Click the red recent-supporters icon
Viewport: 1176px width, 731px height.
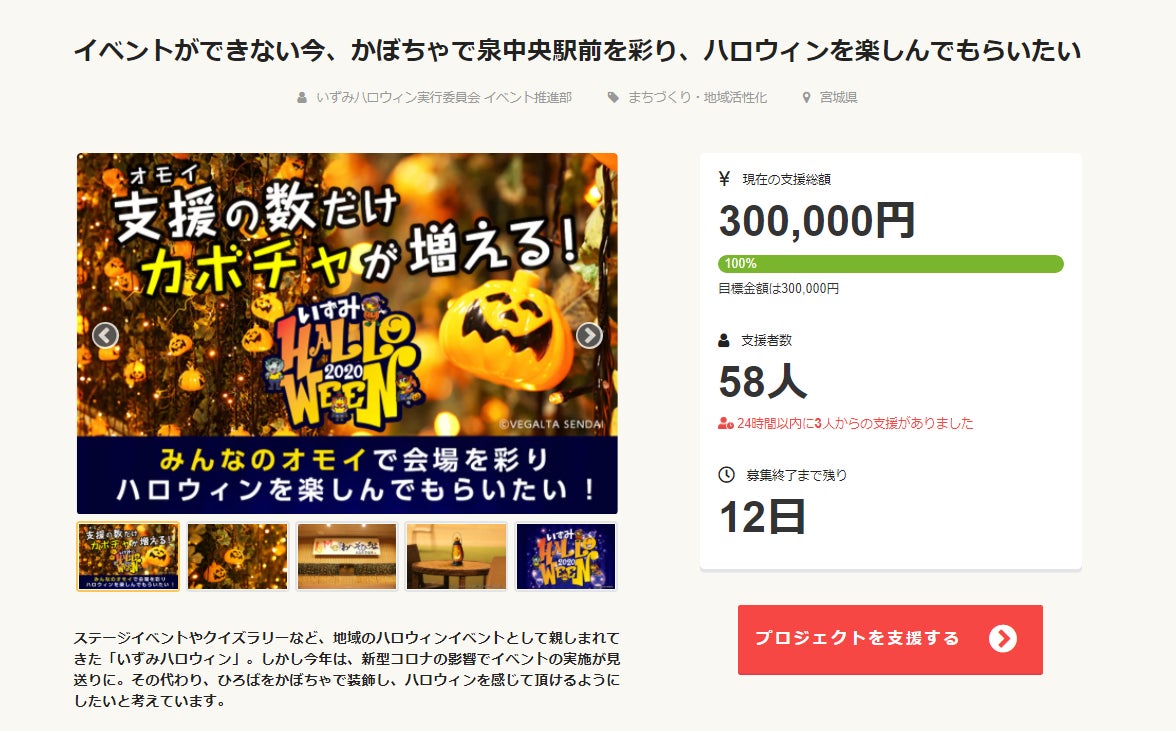click(725, 424)
